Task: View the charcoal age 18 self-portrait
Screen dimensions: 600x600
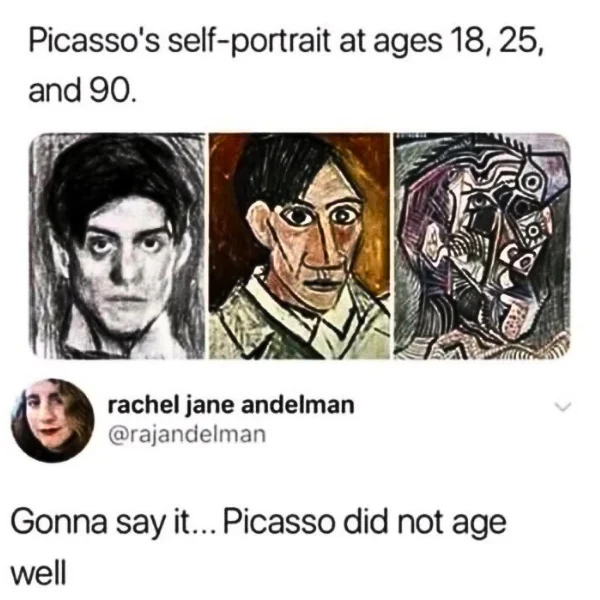Action: pyautogui.click(x=117, y=246)
